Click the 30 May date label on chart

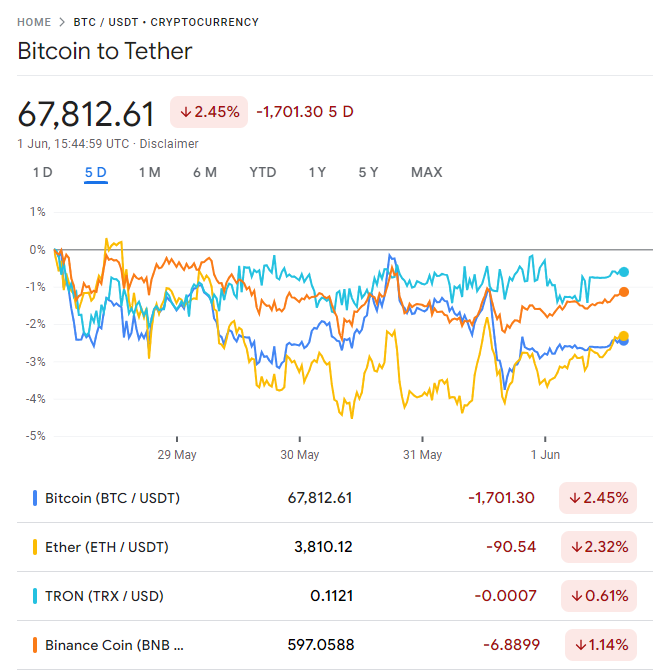pyautogui.click(x=299, y=455)
